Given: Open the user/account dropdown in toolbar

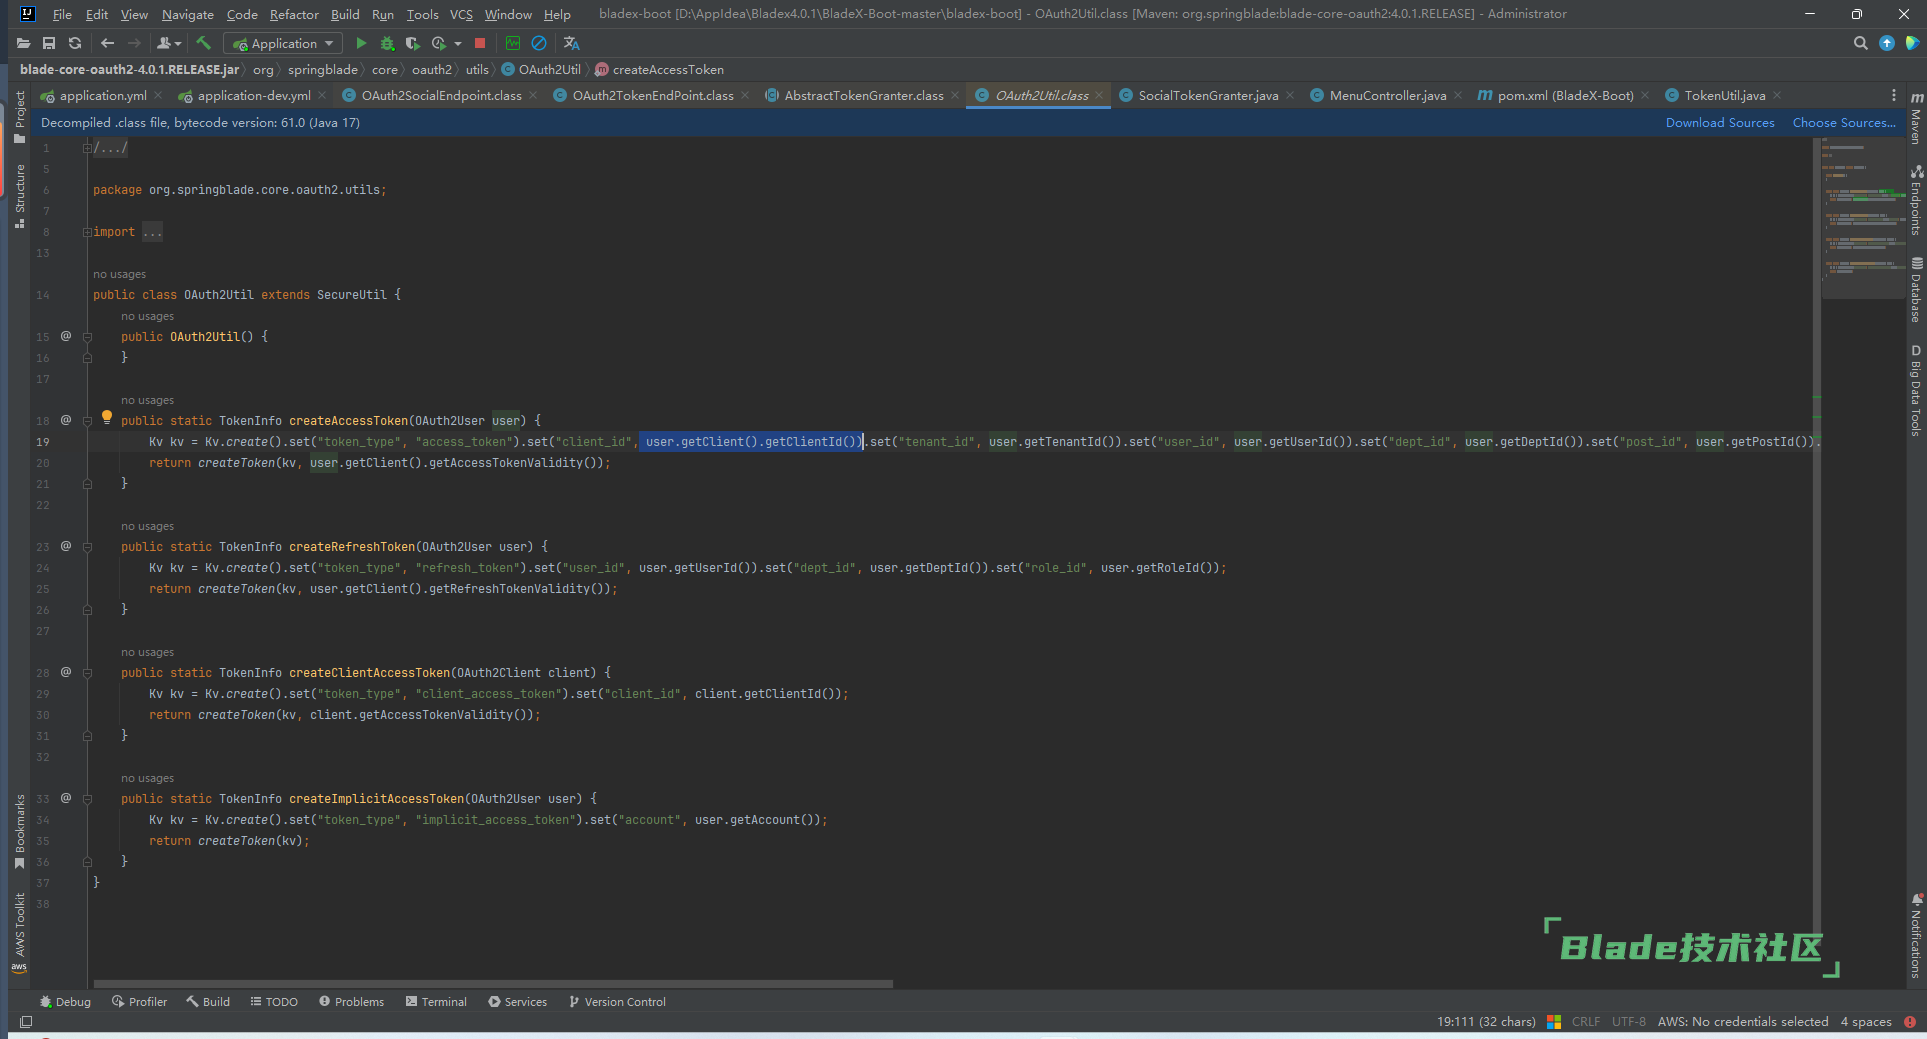Looking at the screenshot, I should [x=169, y=43].
